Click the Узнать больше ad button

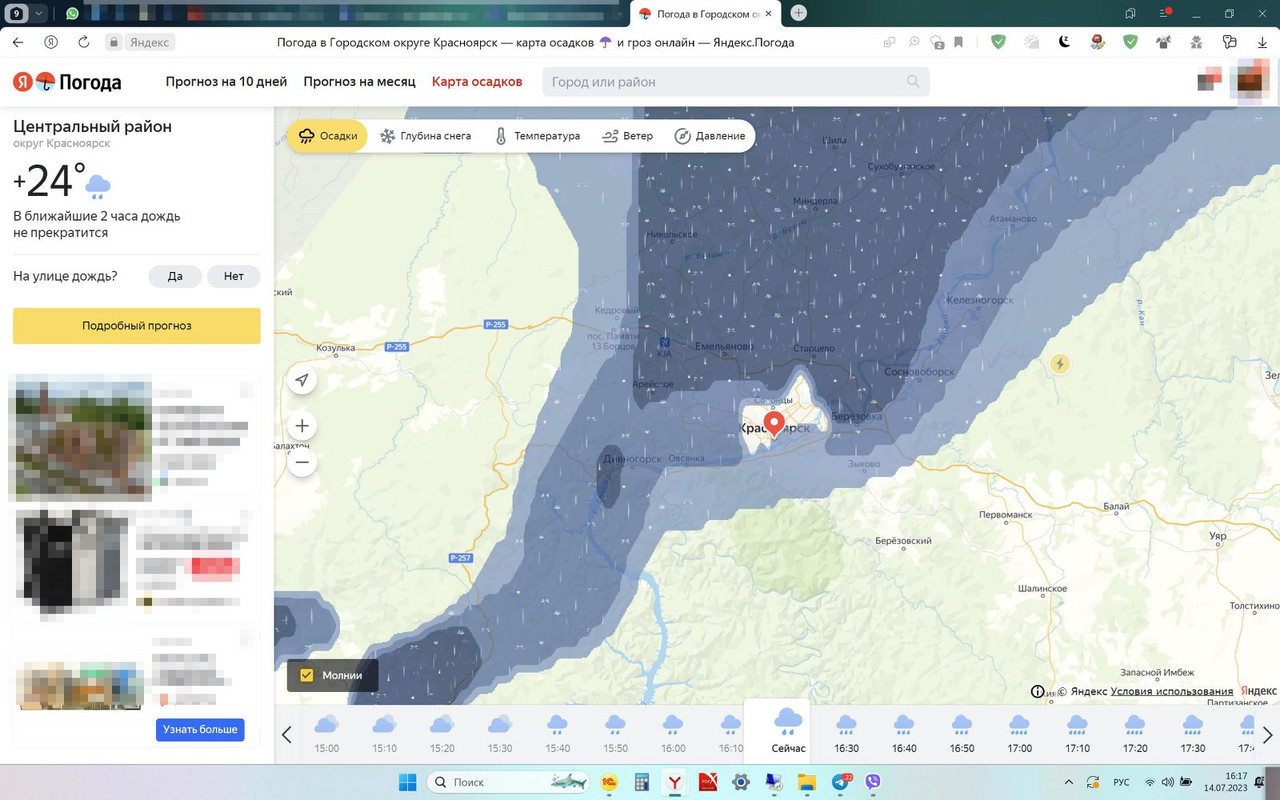point(200,730)
